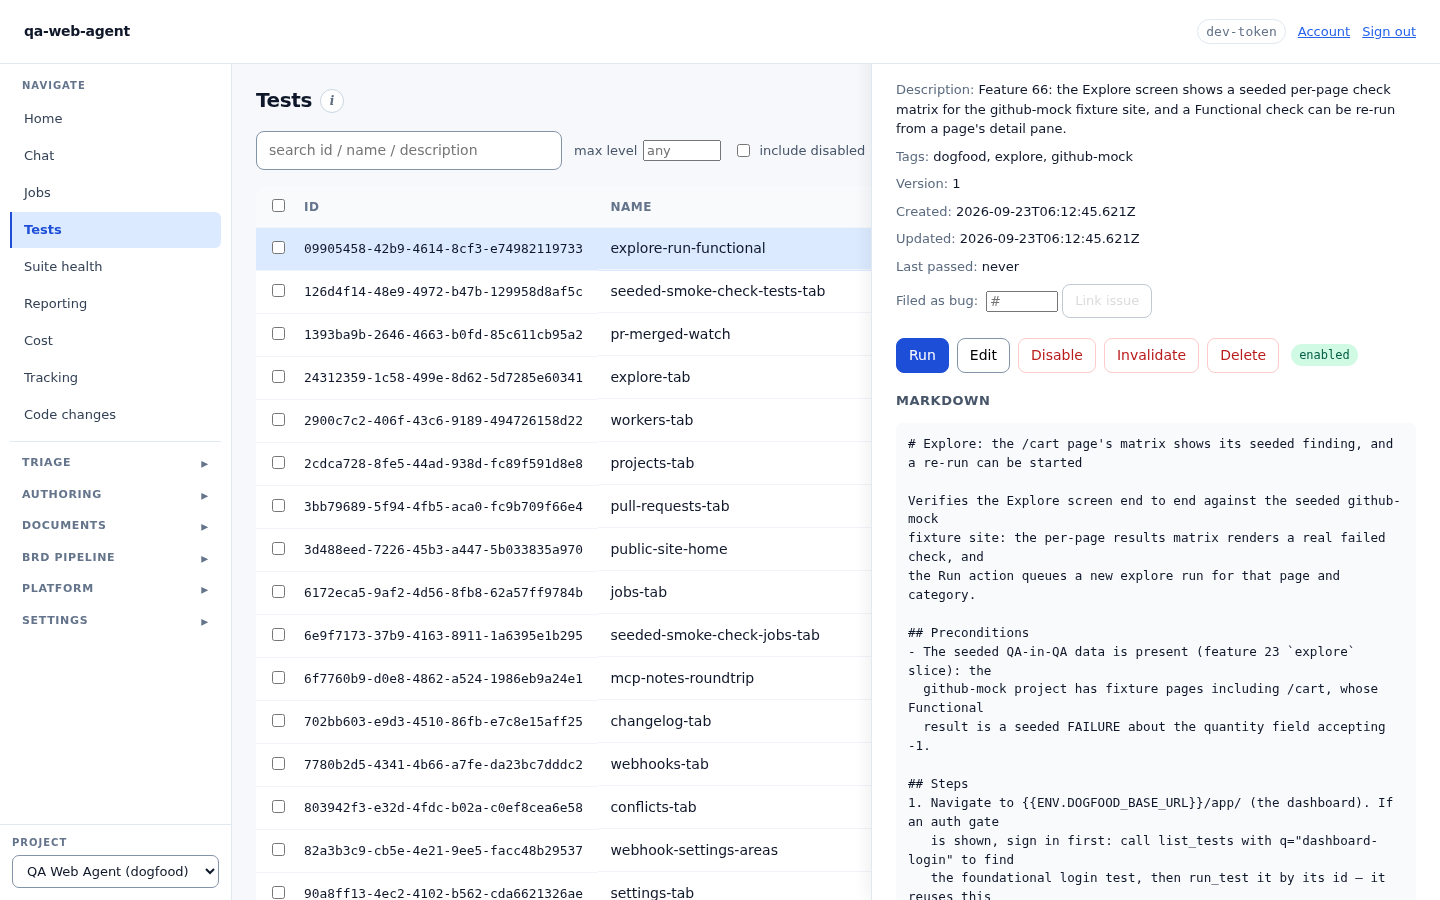
Task: Expand the Settings navigation section
Action: click(x=115, y=621)
